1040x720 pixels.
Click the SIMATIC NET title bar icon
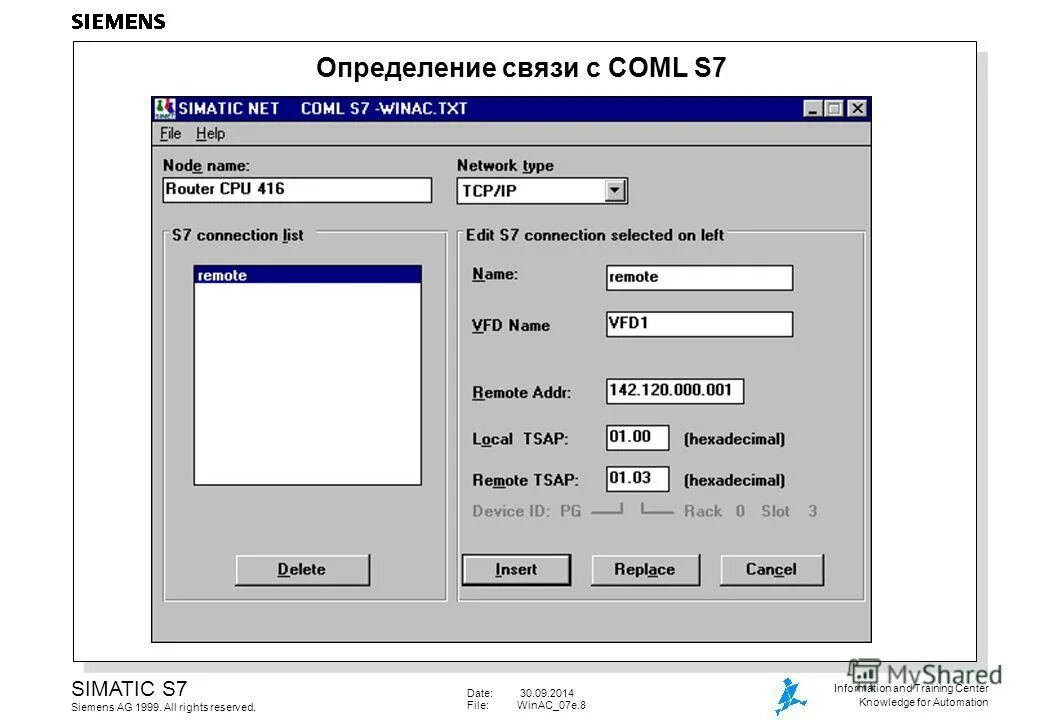163,106
